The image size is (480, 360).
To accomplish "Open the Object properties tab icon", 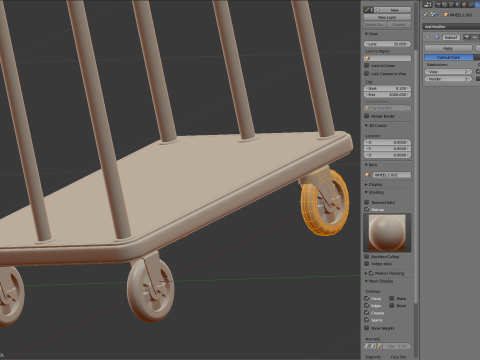I will [464, 5].
